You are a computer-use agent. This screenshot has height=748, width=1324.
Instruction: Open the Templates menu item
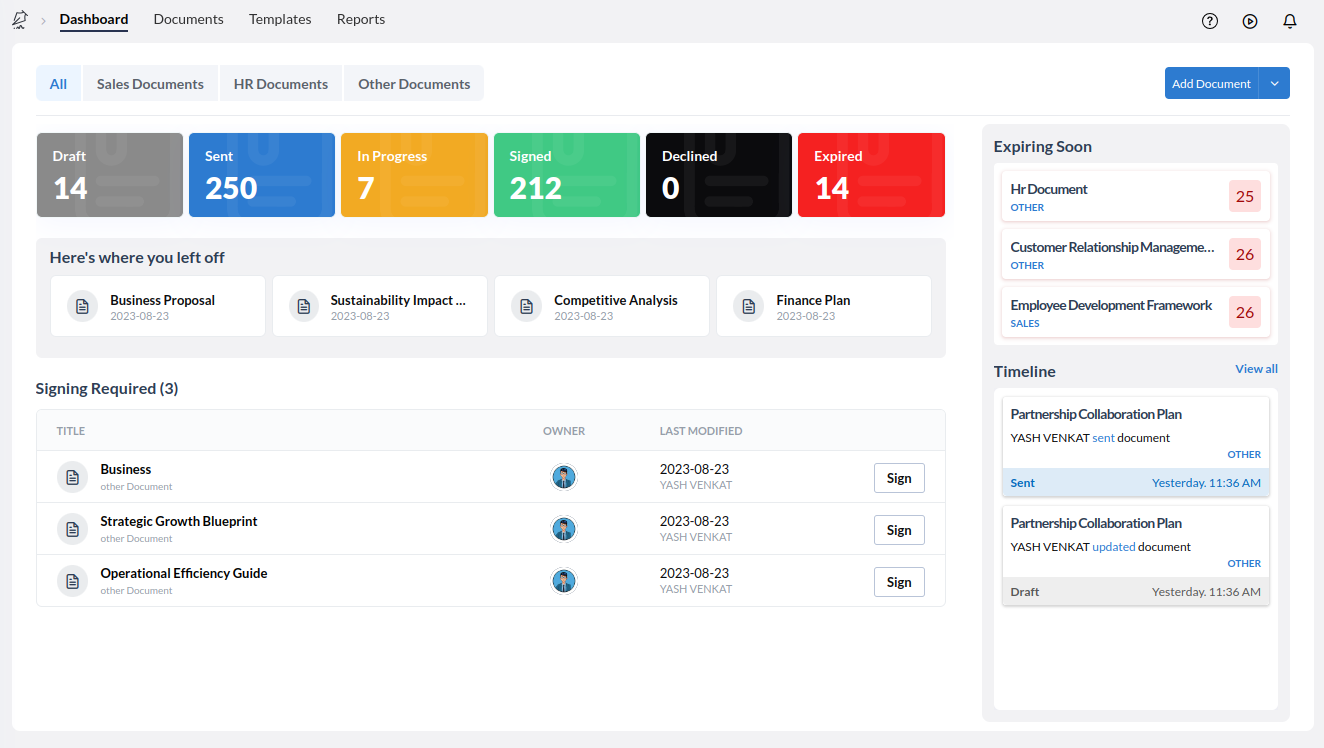point(280,19)
